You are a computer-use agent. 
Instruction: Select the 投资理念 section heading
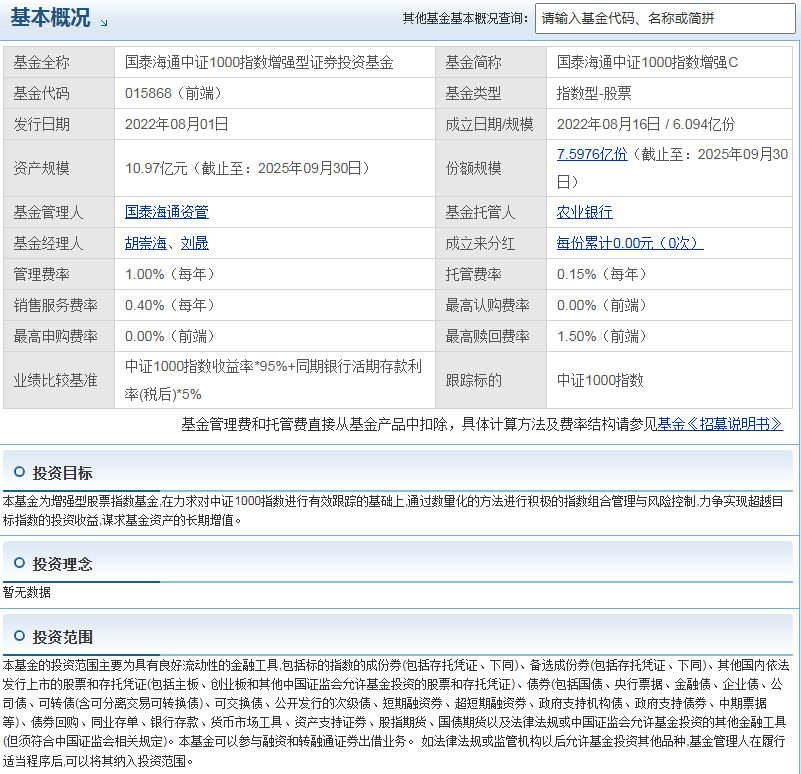[62, 564]
